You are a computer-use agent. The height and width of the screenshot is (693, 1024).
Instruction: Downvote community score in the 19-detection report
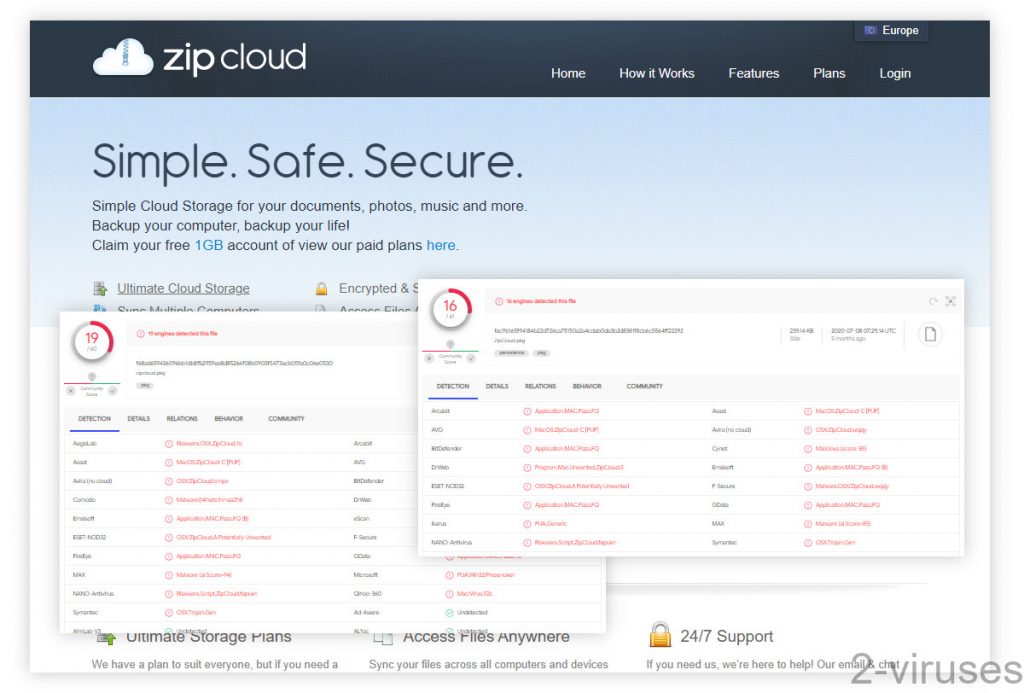tap(71, 390)
